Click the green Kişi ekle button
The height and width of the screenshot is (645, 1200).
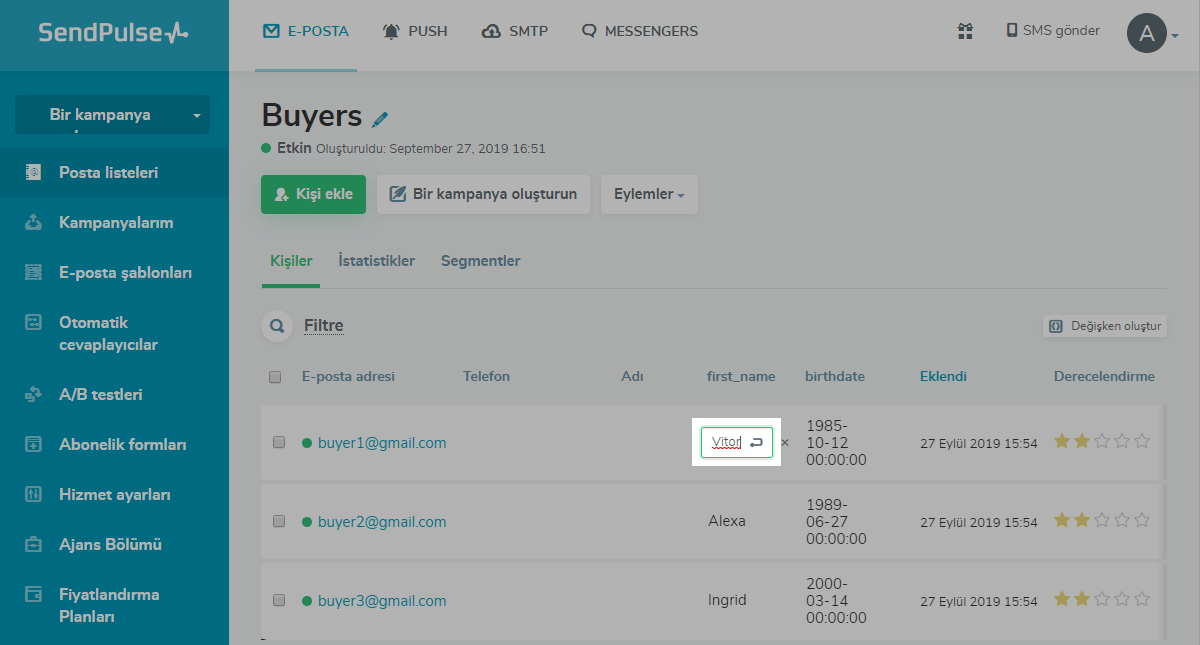coord(313,194)
